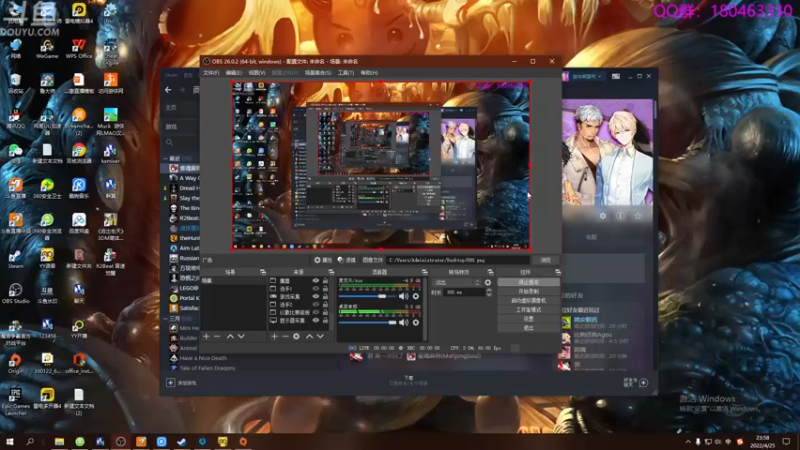Toggle lock on the 显示器采集 source

[325, 320]
